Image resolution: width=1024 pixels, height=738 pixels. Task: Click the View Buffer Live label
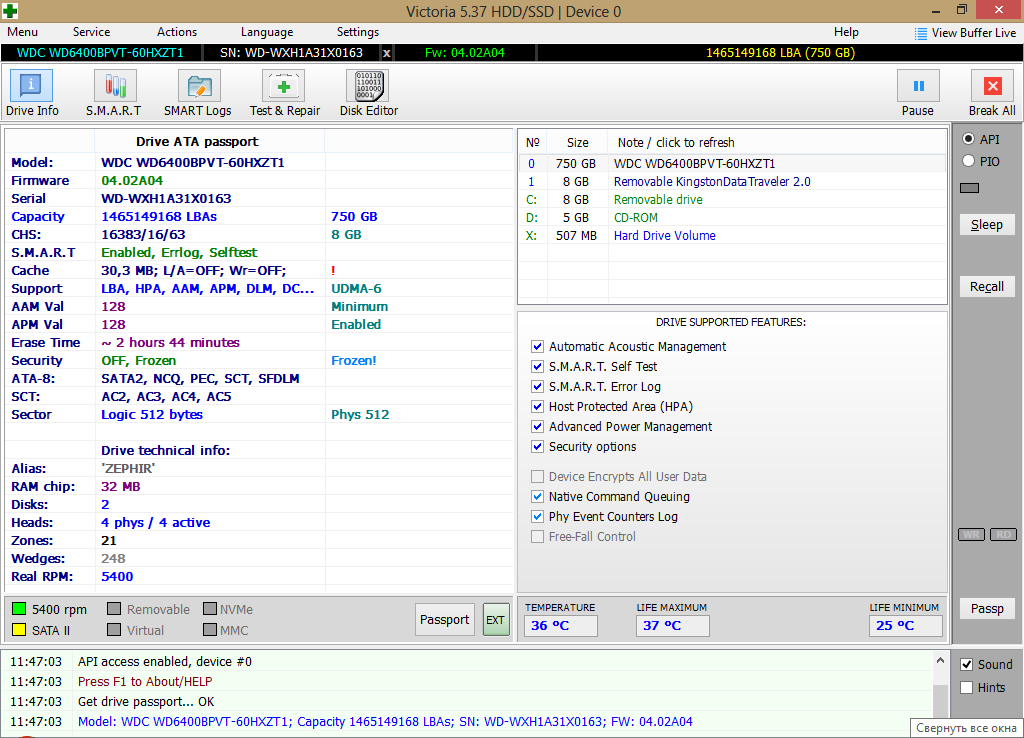pos(974,33)
